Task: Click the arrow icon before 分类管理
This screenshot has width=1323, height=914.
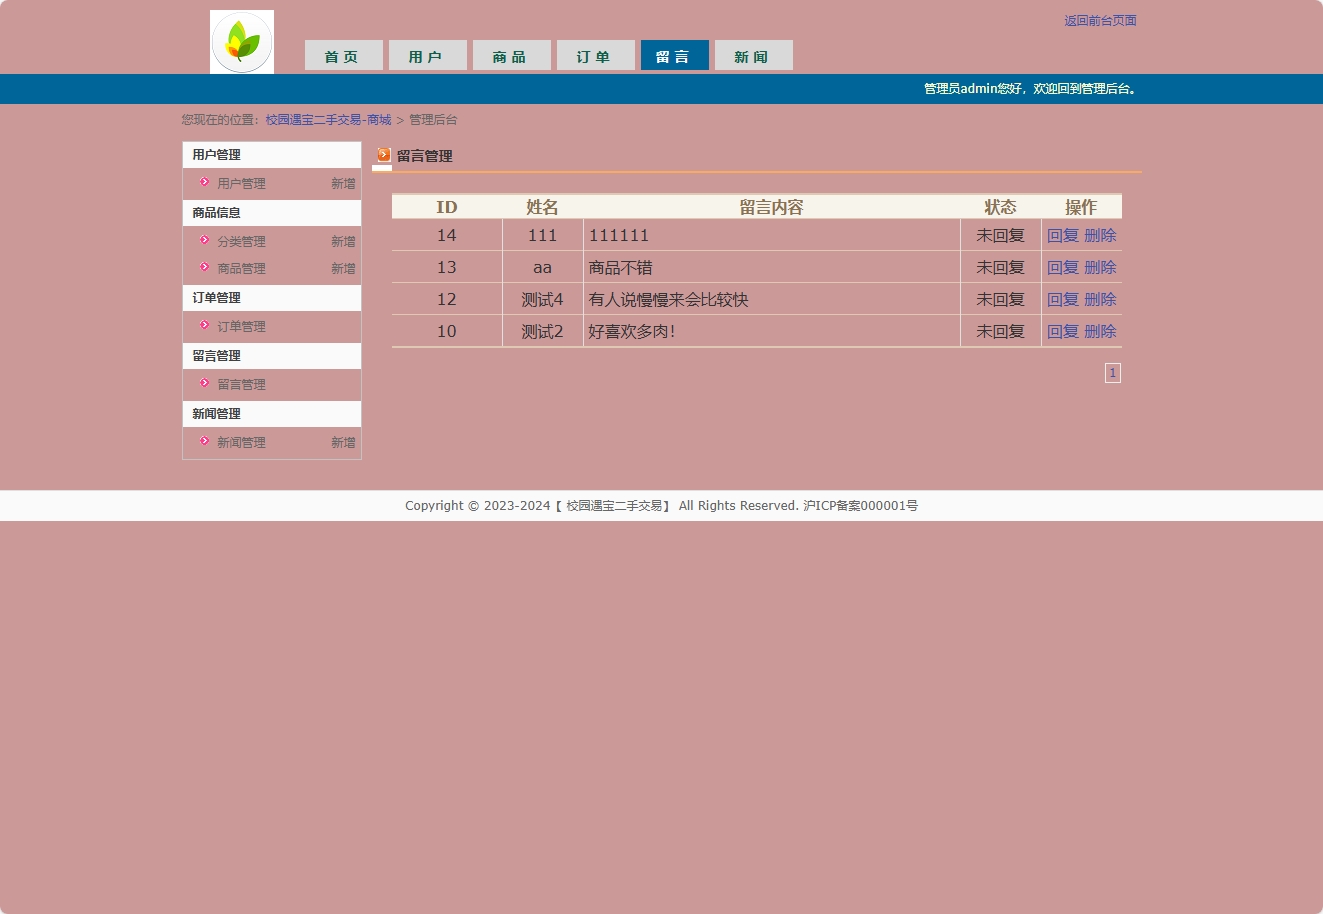Action: [204, 241]
